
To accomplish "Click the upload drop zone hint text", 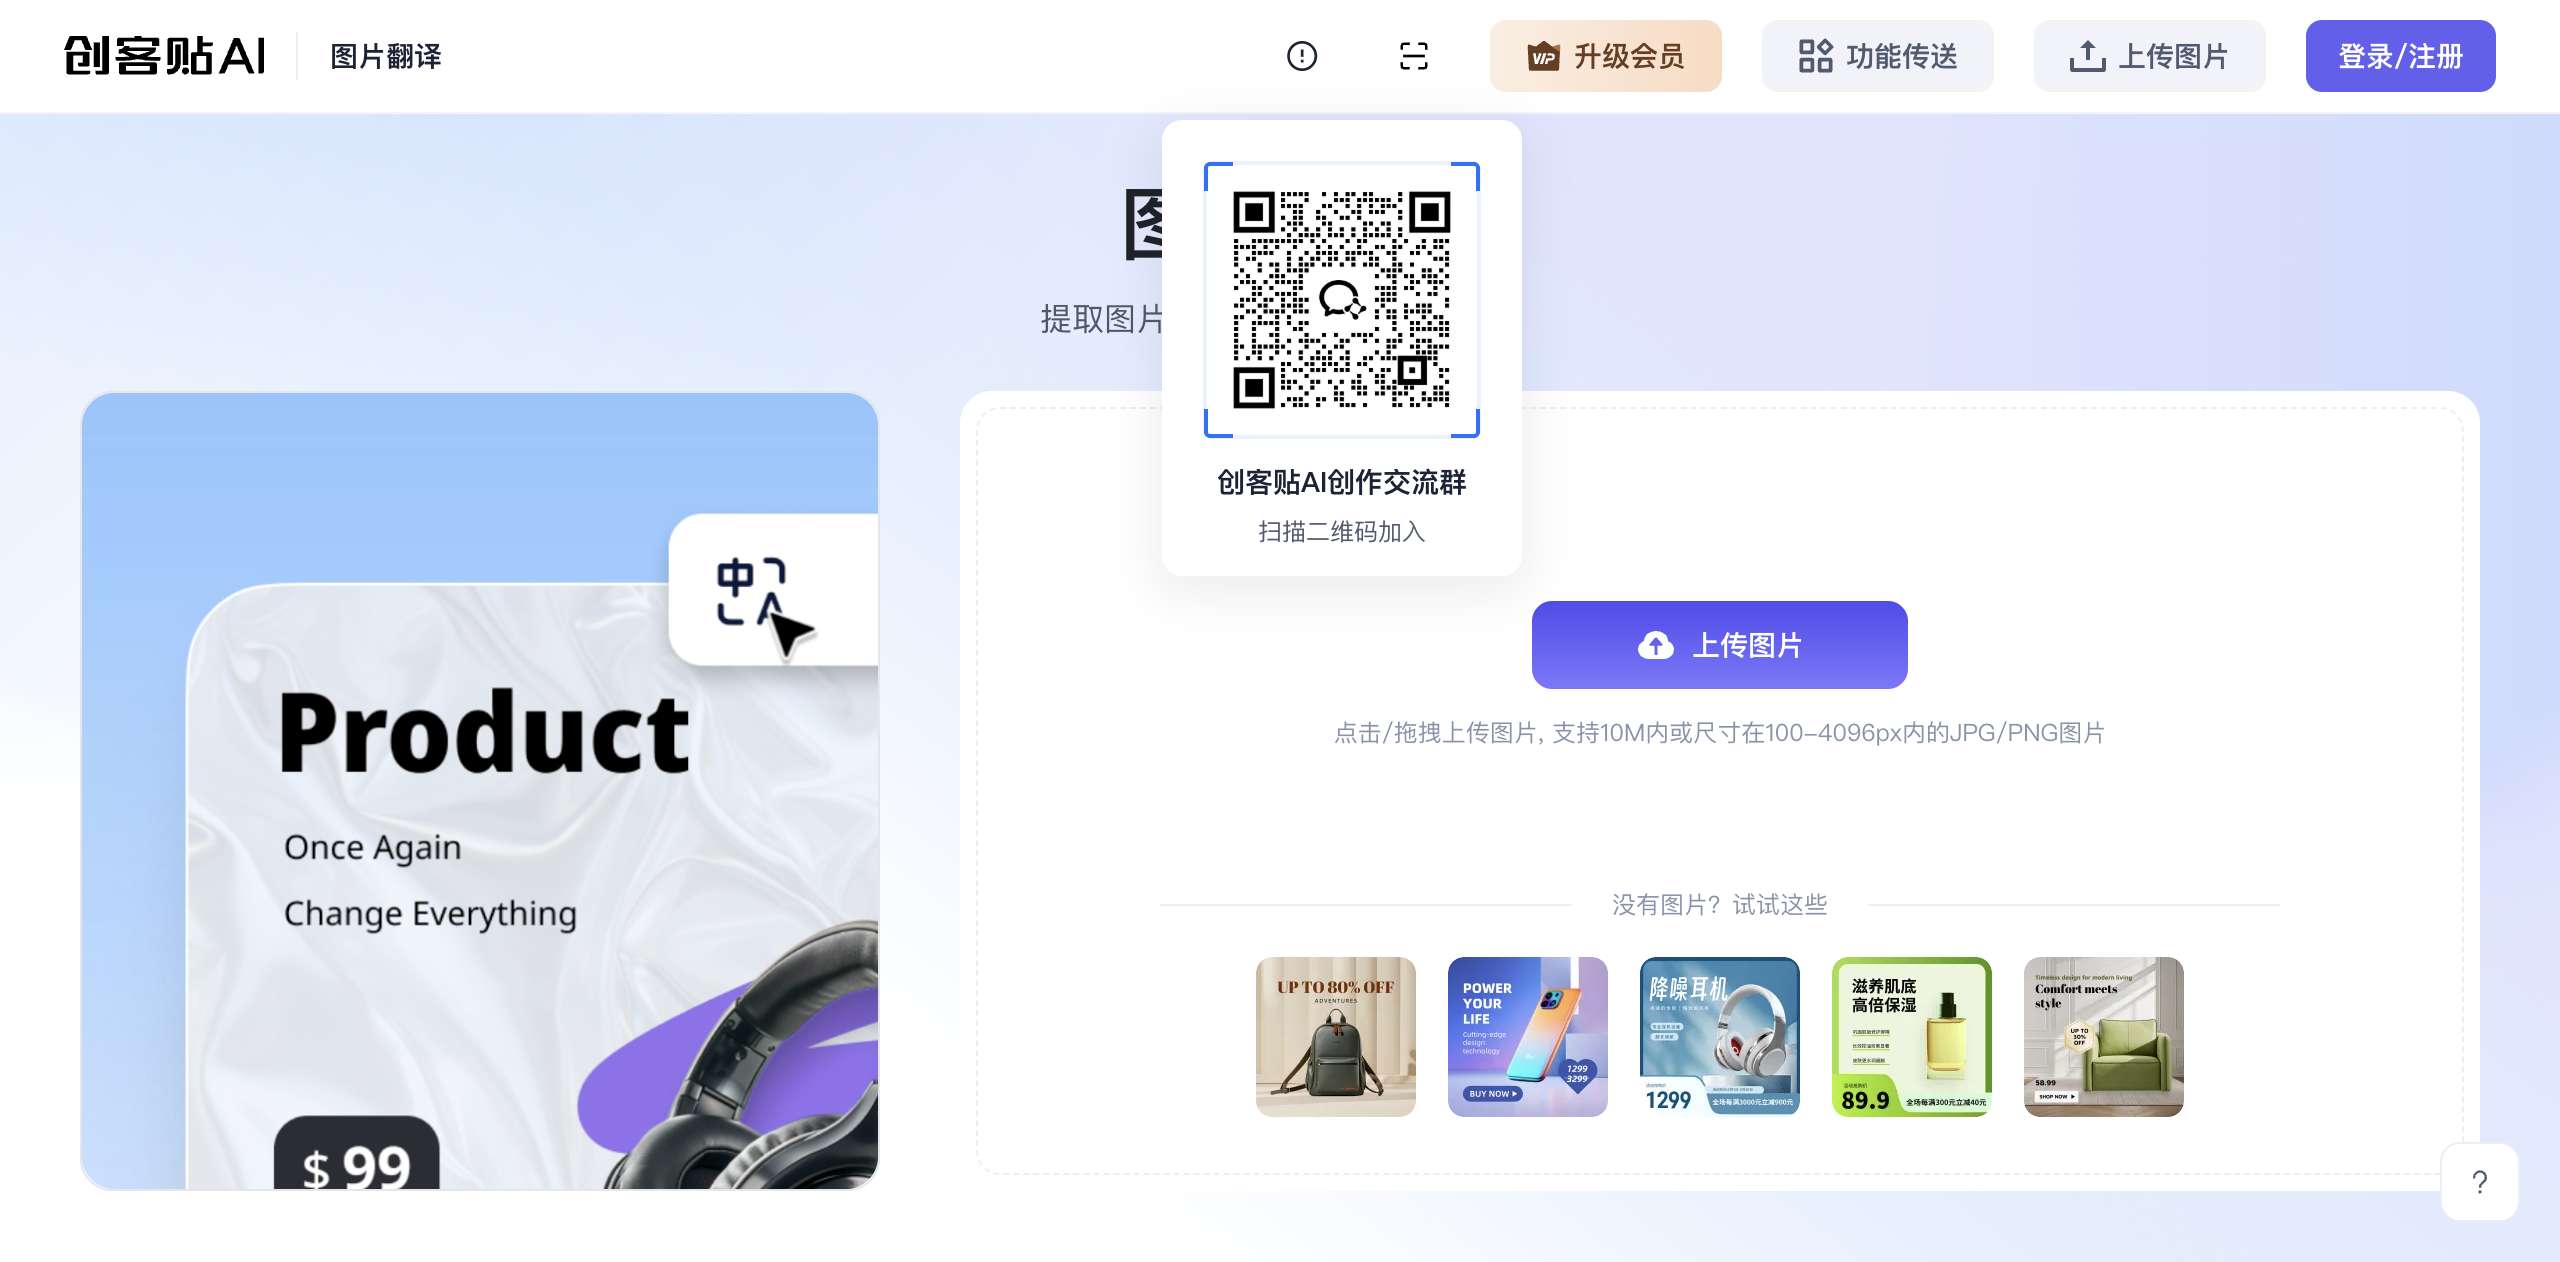I will click(1719, 733).
